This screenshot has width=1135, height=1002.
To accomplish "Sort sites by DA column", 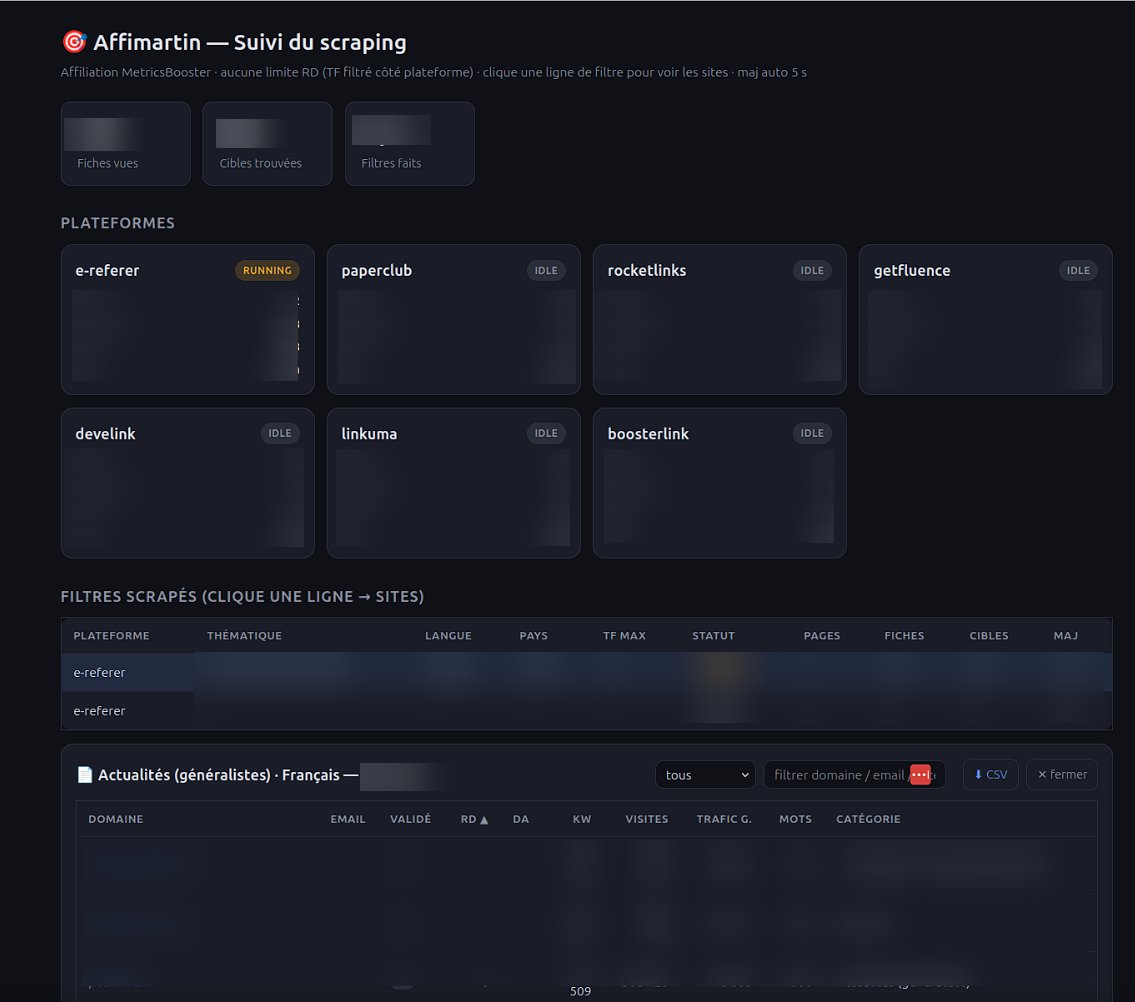I will 520,819.
